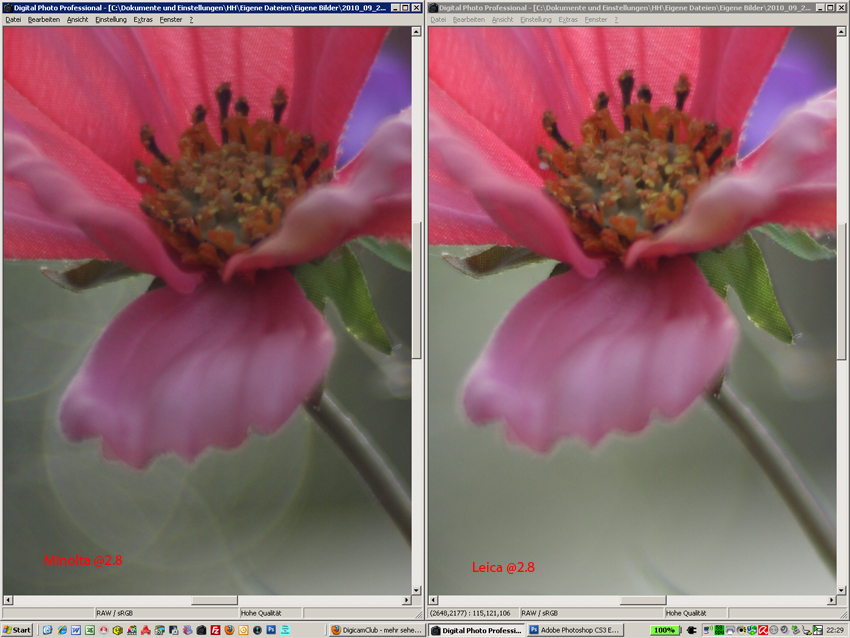This screenshot has width=850, height=638.
Task: Click the red circle quick launch icon
Action: pyautogui.click(x=104, y=630)
